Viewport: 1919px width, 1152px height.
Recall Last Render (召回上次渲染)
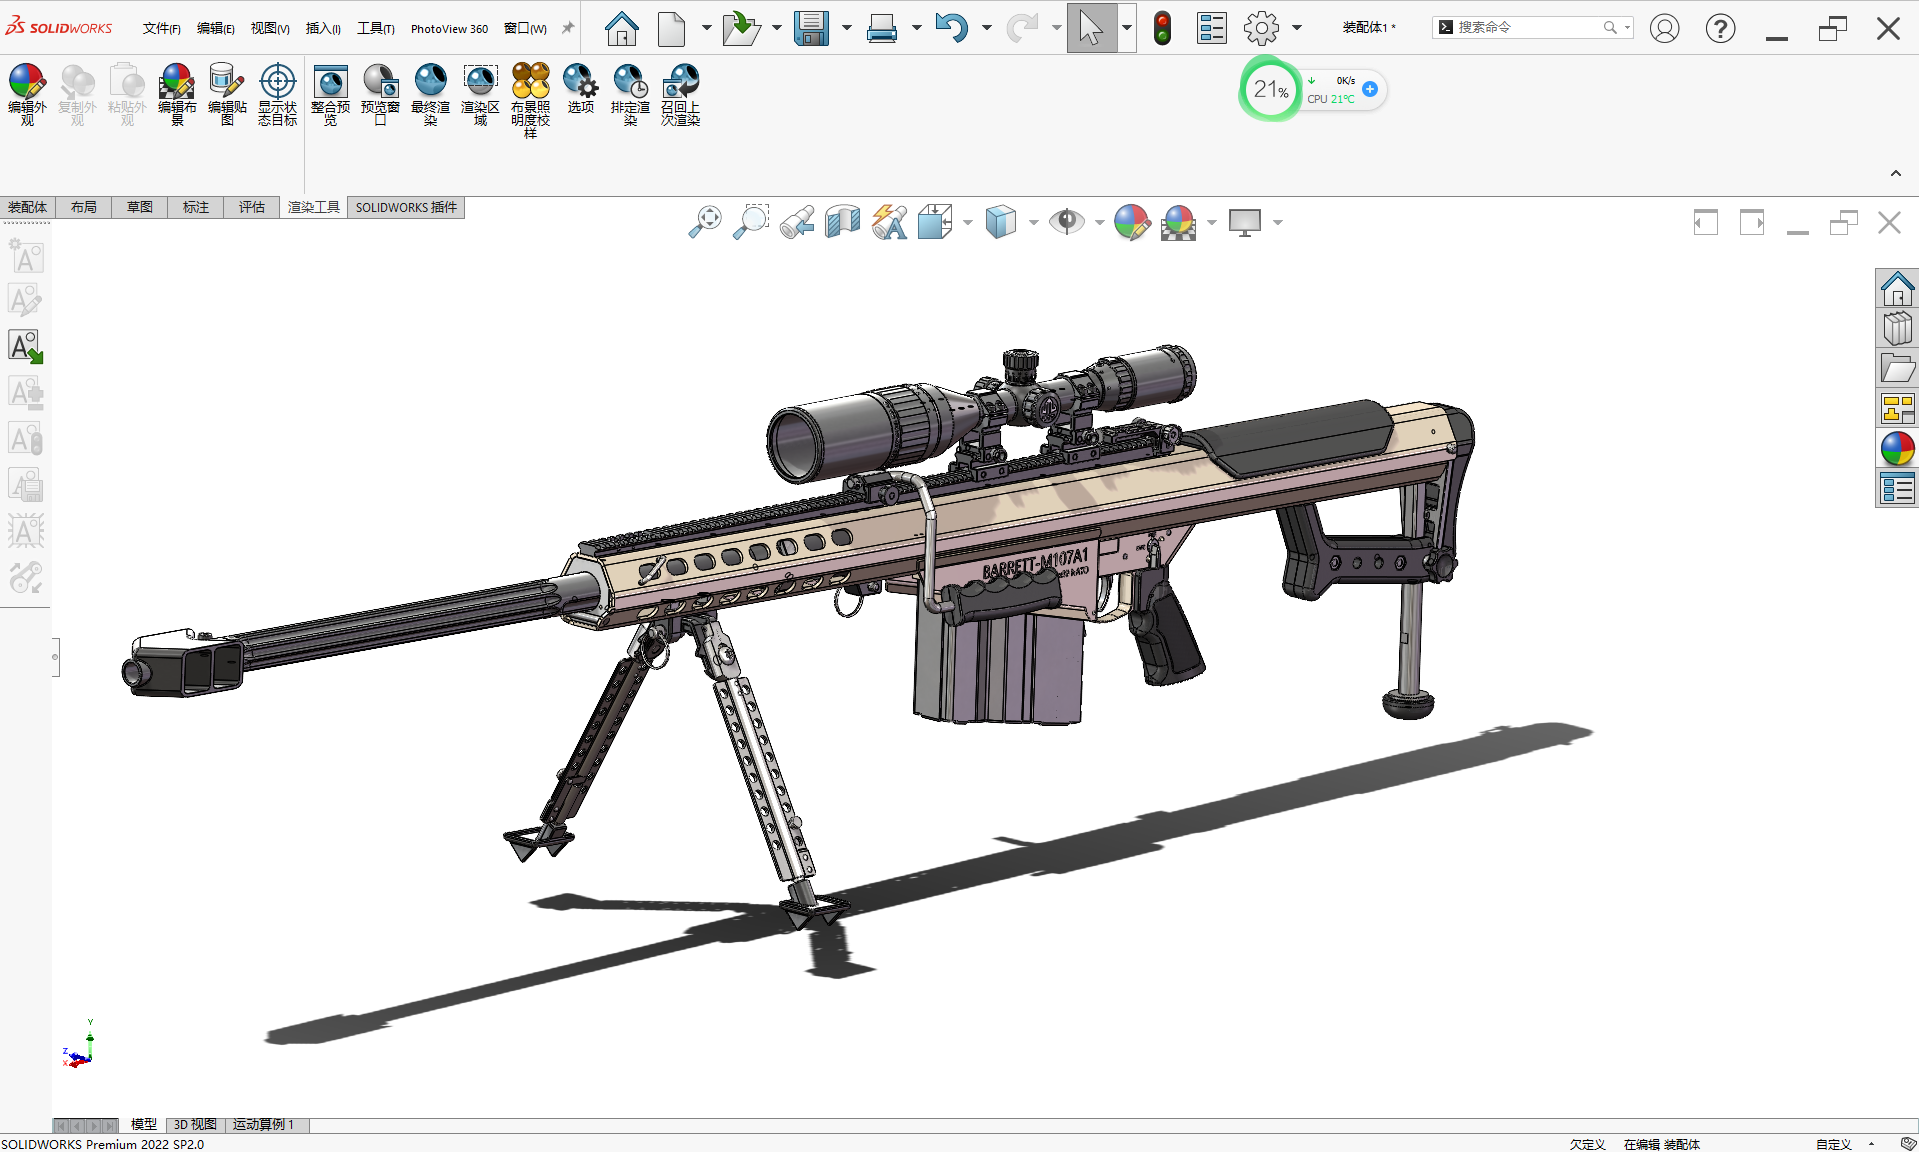point(680,94)
